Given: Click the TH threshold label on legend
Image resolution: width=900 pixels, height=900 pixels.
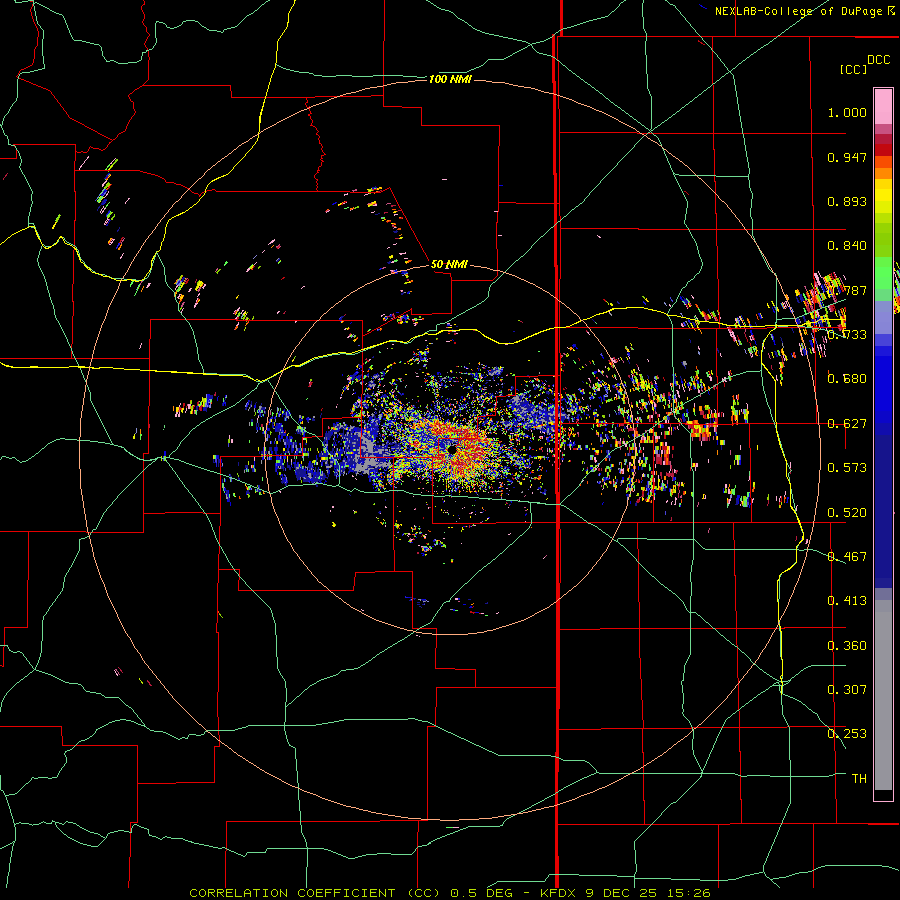Looking at the screenshot, I should click(859, 779).
